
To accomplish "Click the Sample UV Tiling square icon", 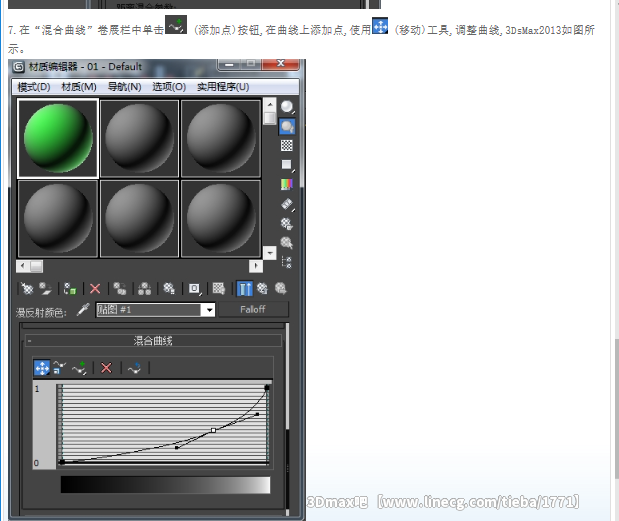I will (287, 165).
